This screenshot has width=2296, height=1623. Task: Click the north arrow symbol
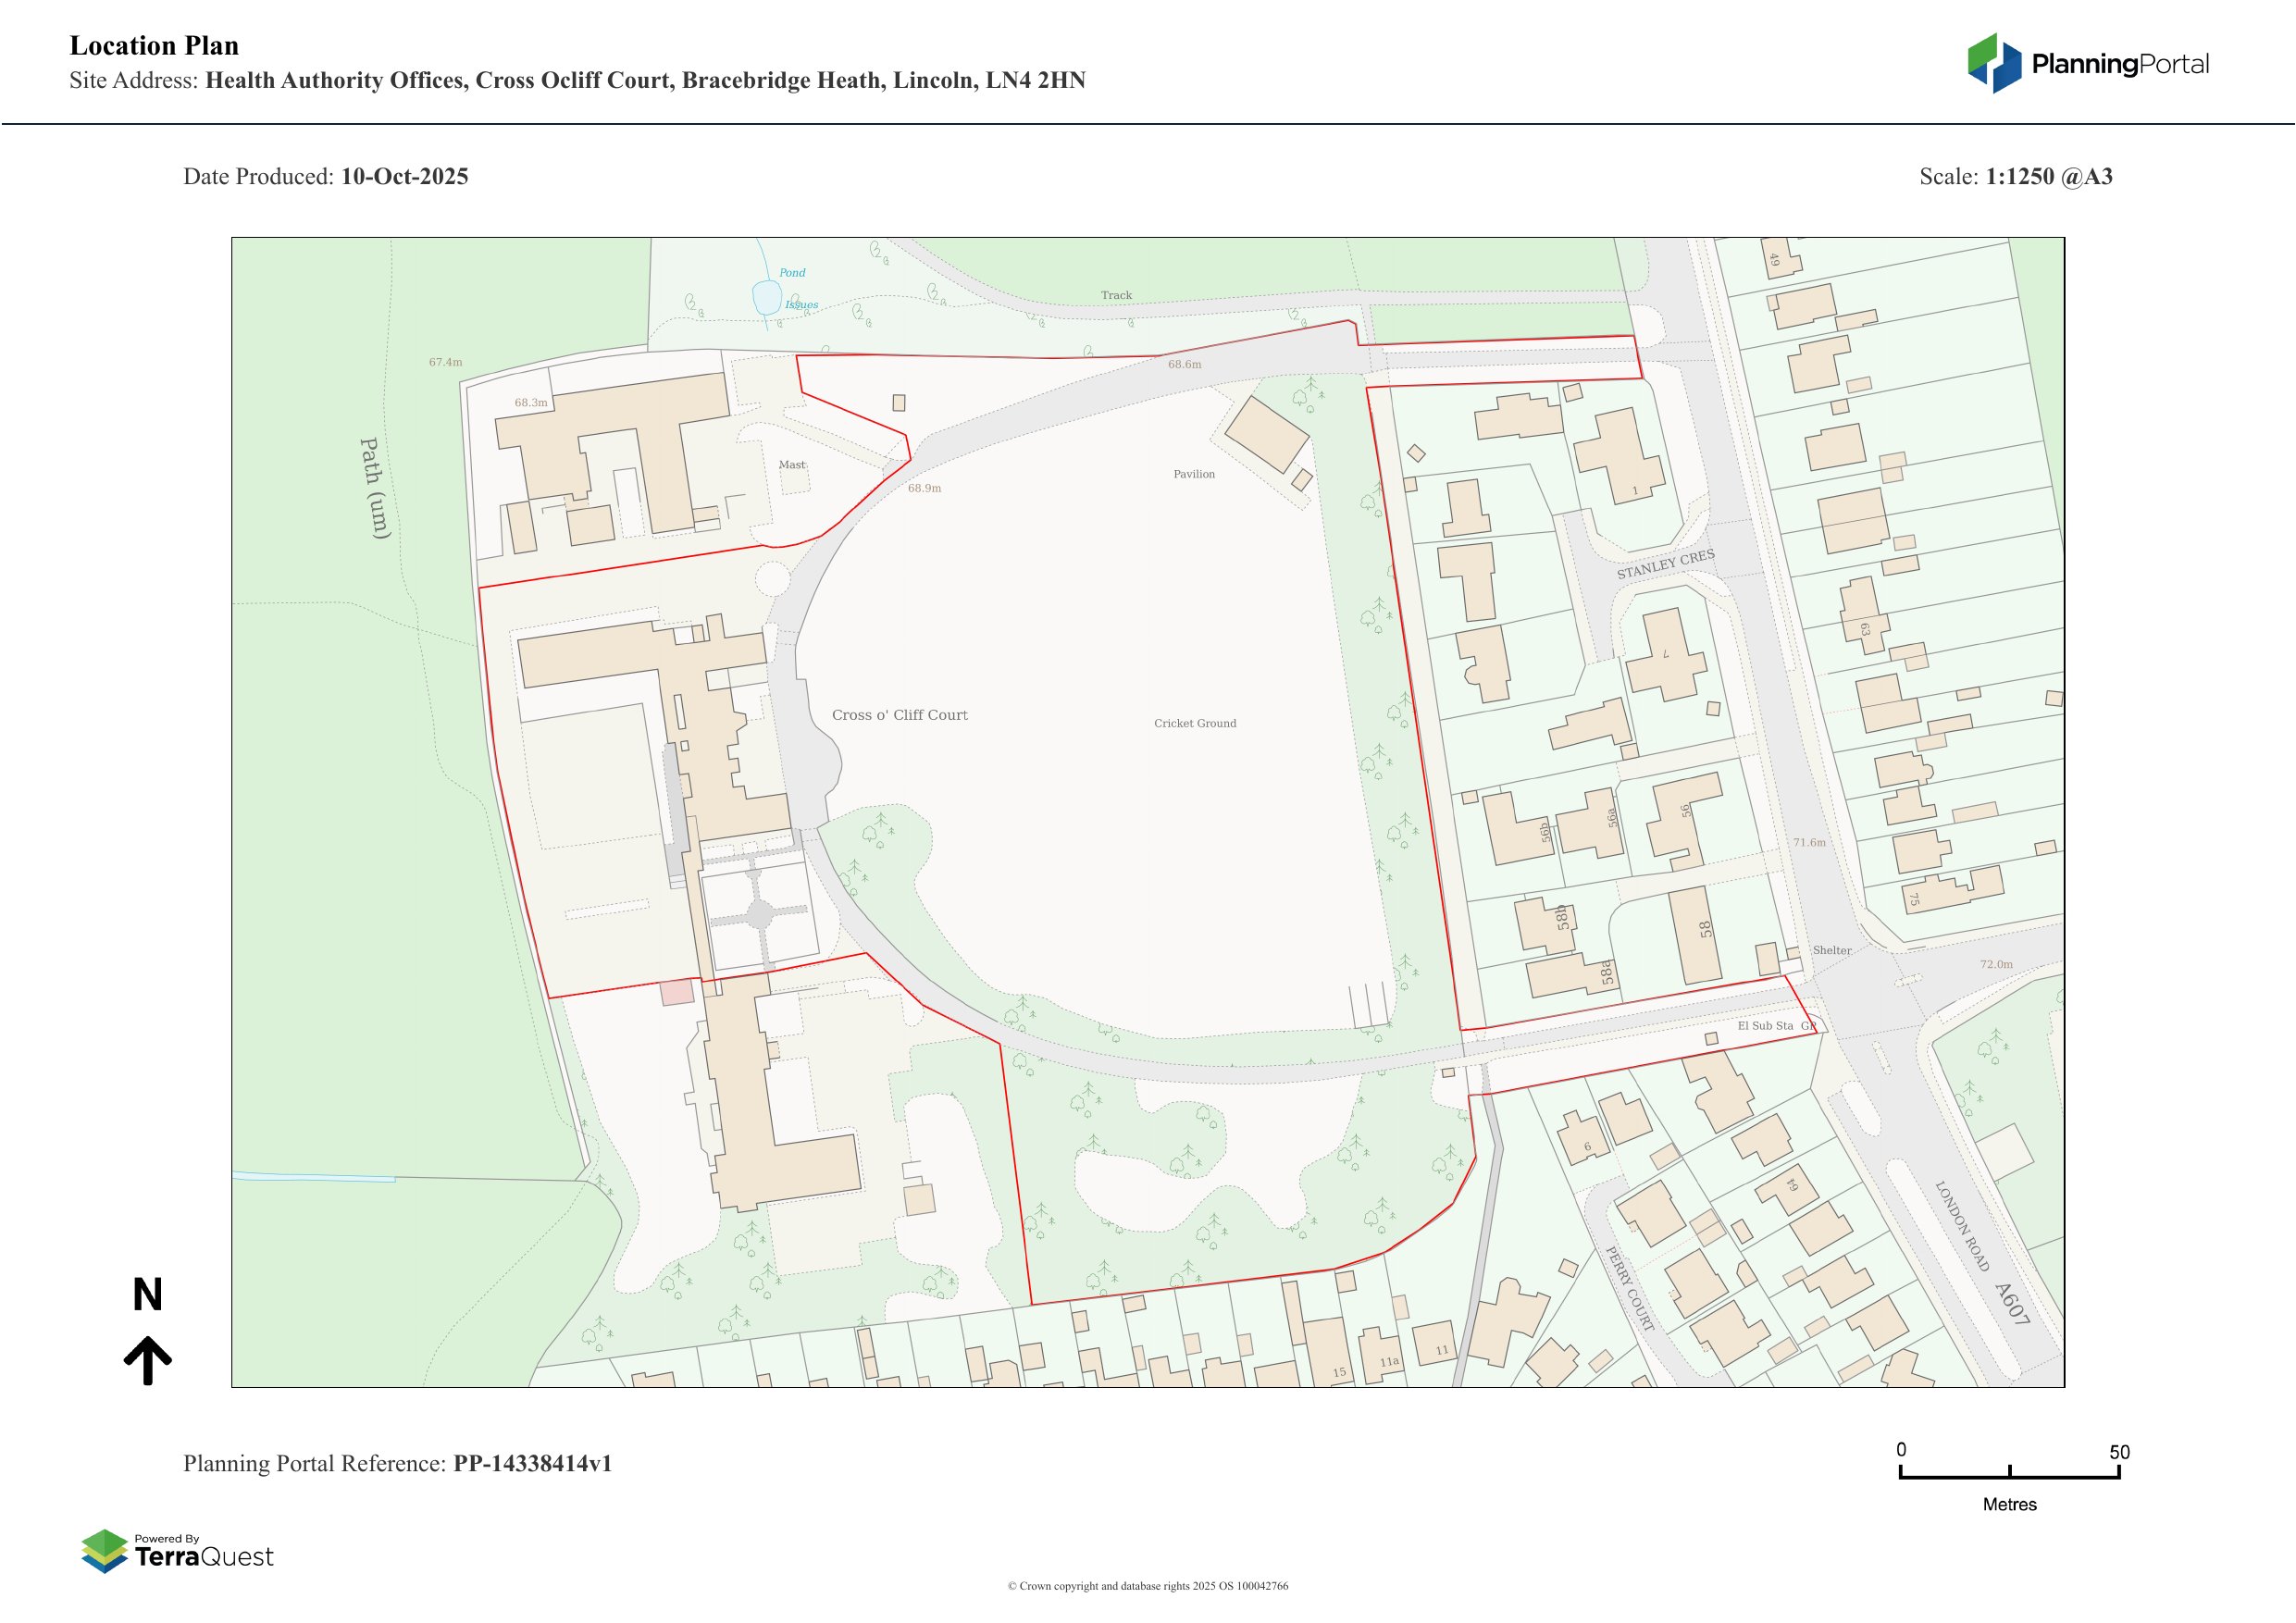click(148, 1358)
